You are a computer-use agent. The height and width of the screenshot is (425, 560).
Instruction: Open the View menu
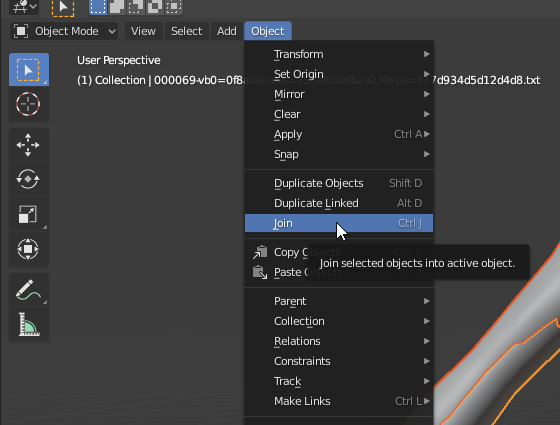coord(143,31)
